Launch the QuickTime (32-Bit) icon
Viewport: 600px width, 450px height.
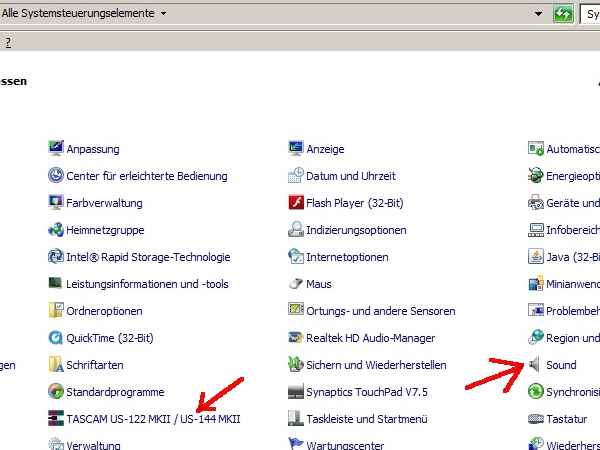coord(56,338)
